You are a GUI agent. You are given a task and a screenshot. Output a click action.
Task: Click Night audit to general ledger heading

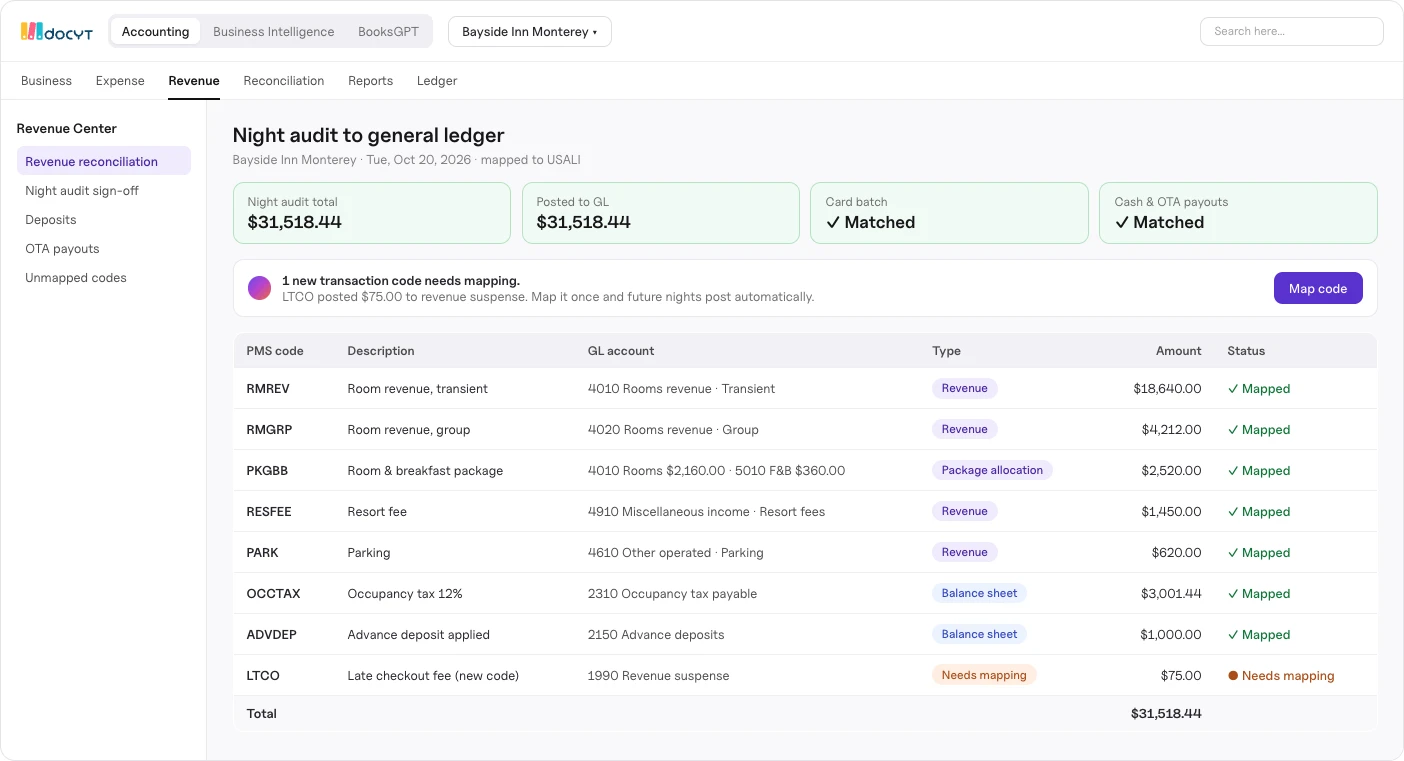click(368, 135)
